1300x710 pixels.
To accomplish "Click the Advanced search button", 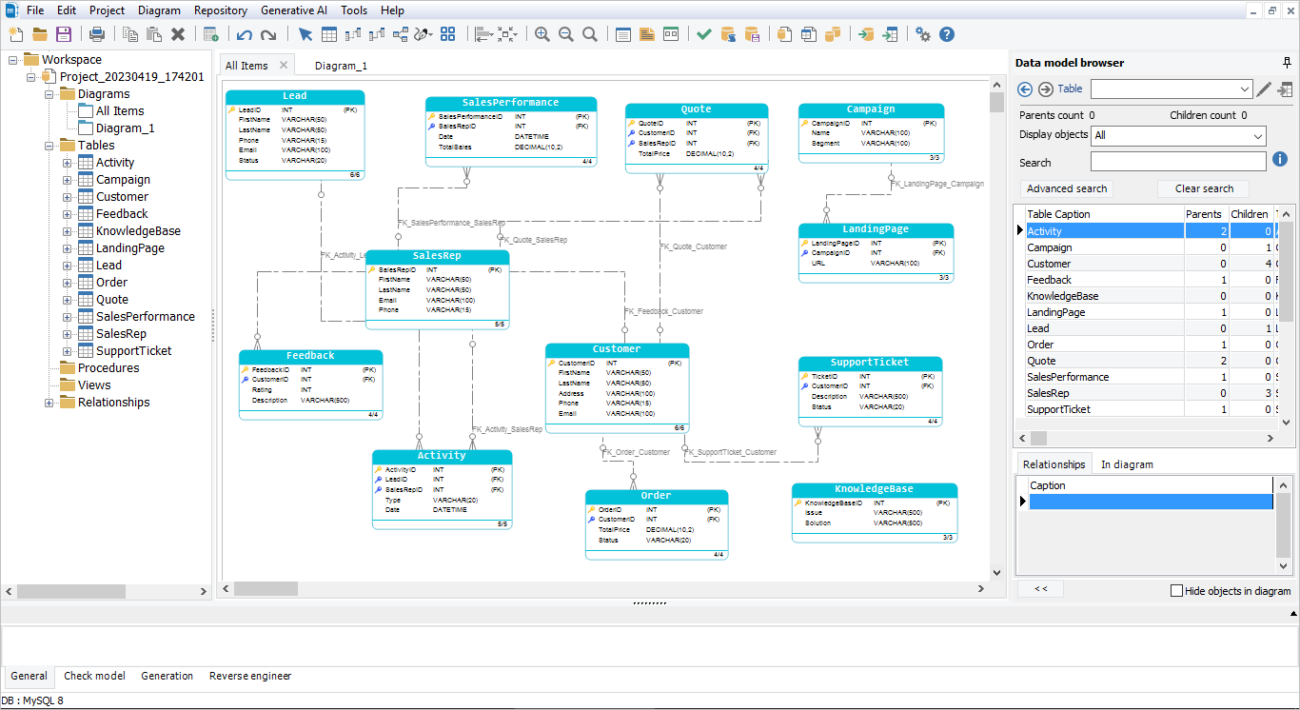I will point(1065,188).
